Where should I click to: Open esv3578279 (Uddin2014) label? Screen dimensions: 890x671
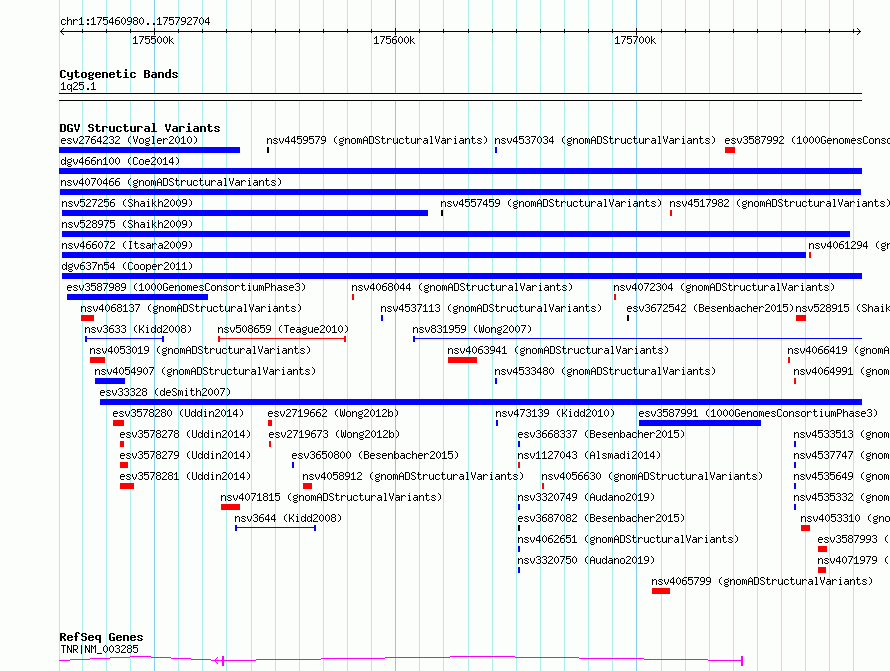(x=185, y=455)
